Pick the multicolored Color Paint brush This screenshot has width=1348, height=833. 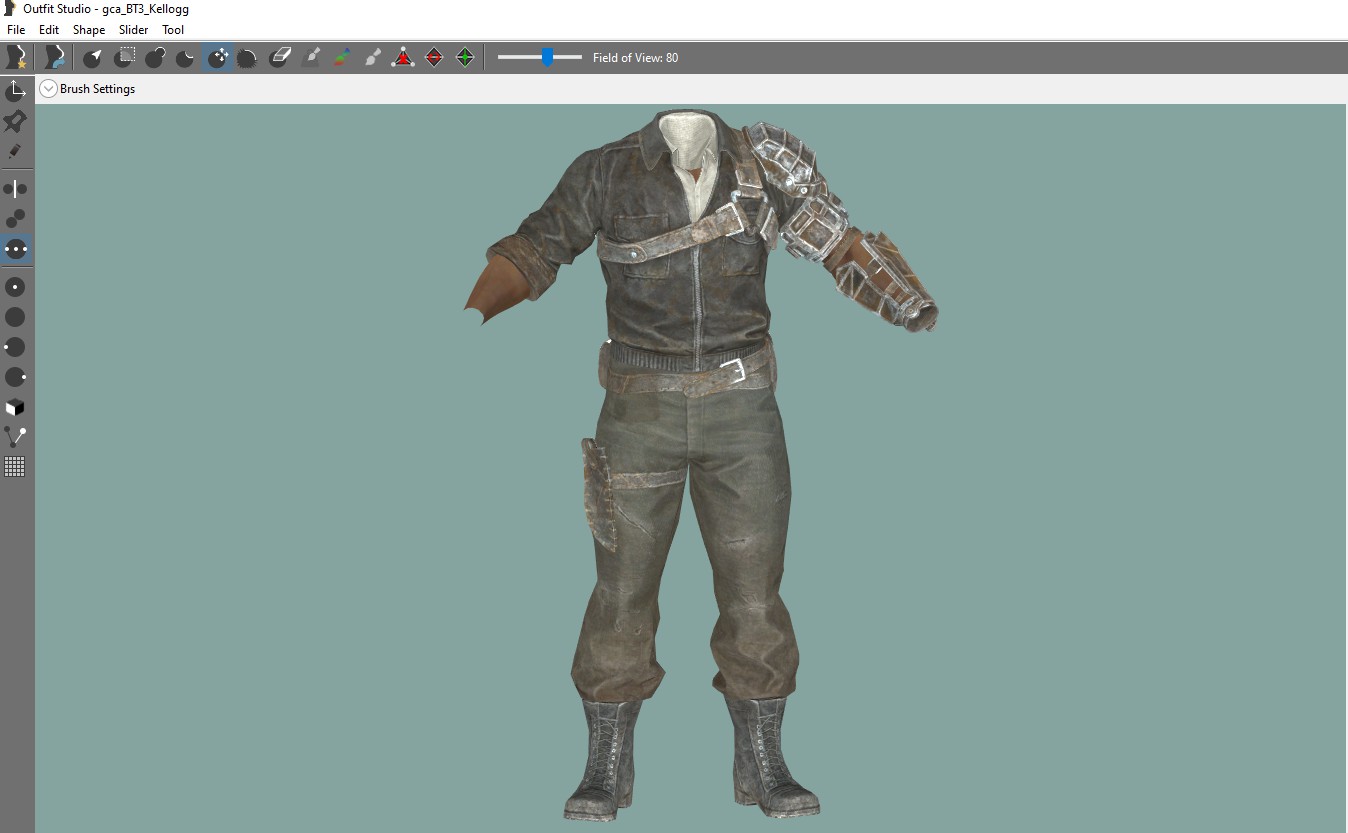(x=342, y=57)
